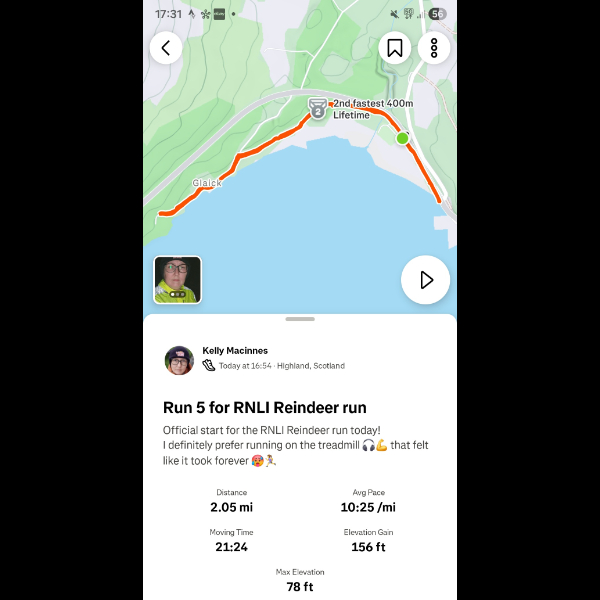This screenshot has width=600, height=600.
Task: Open Kelly Macinnes profile avatar
Action: coord(179,360)
